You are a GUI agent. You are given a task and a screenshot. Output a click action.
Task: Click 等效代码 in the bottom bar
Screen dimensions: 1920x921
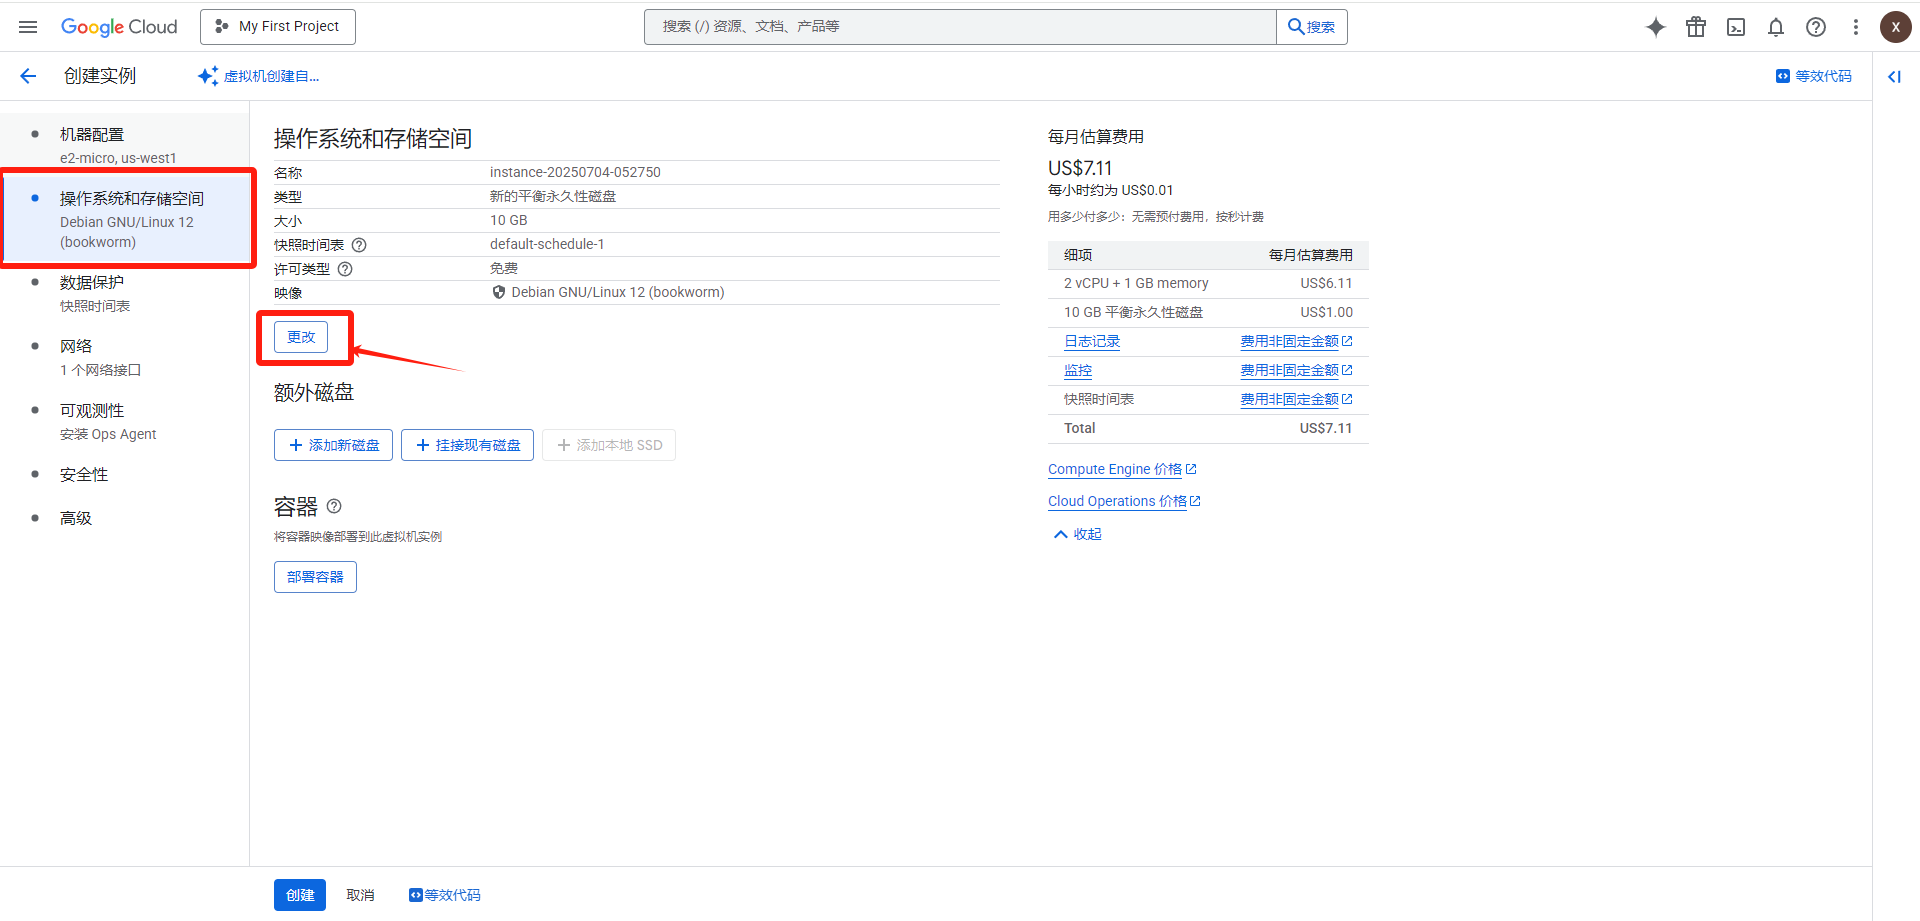tap(445, 895)
